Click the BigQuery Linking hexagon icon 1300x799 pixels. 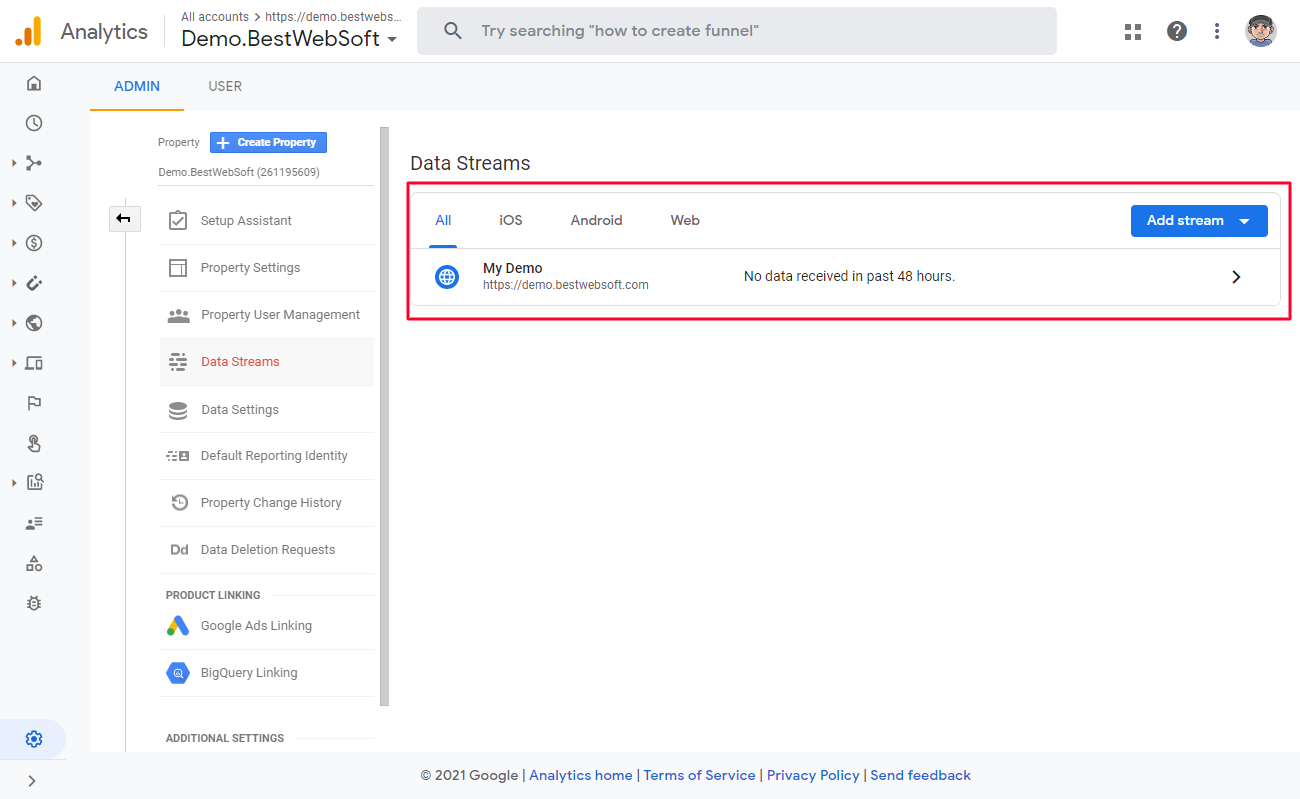(178, 673)
